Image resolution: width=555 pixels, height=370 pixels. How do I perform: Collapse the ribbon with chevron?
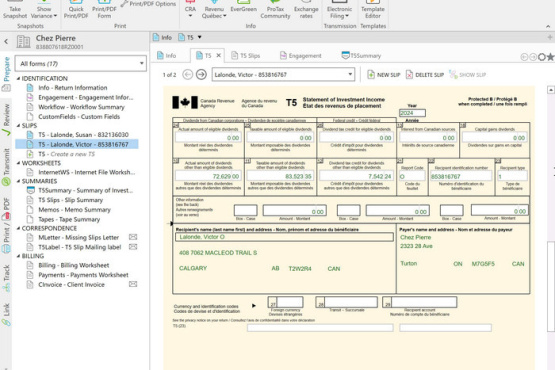tap(548, 26)
